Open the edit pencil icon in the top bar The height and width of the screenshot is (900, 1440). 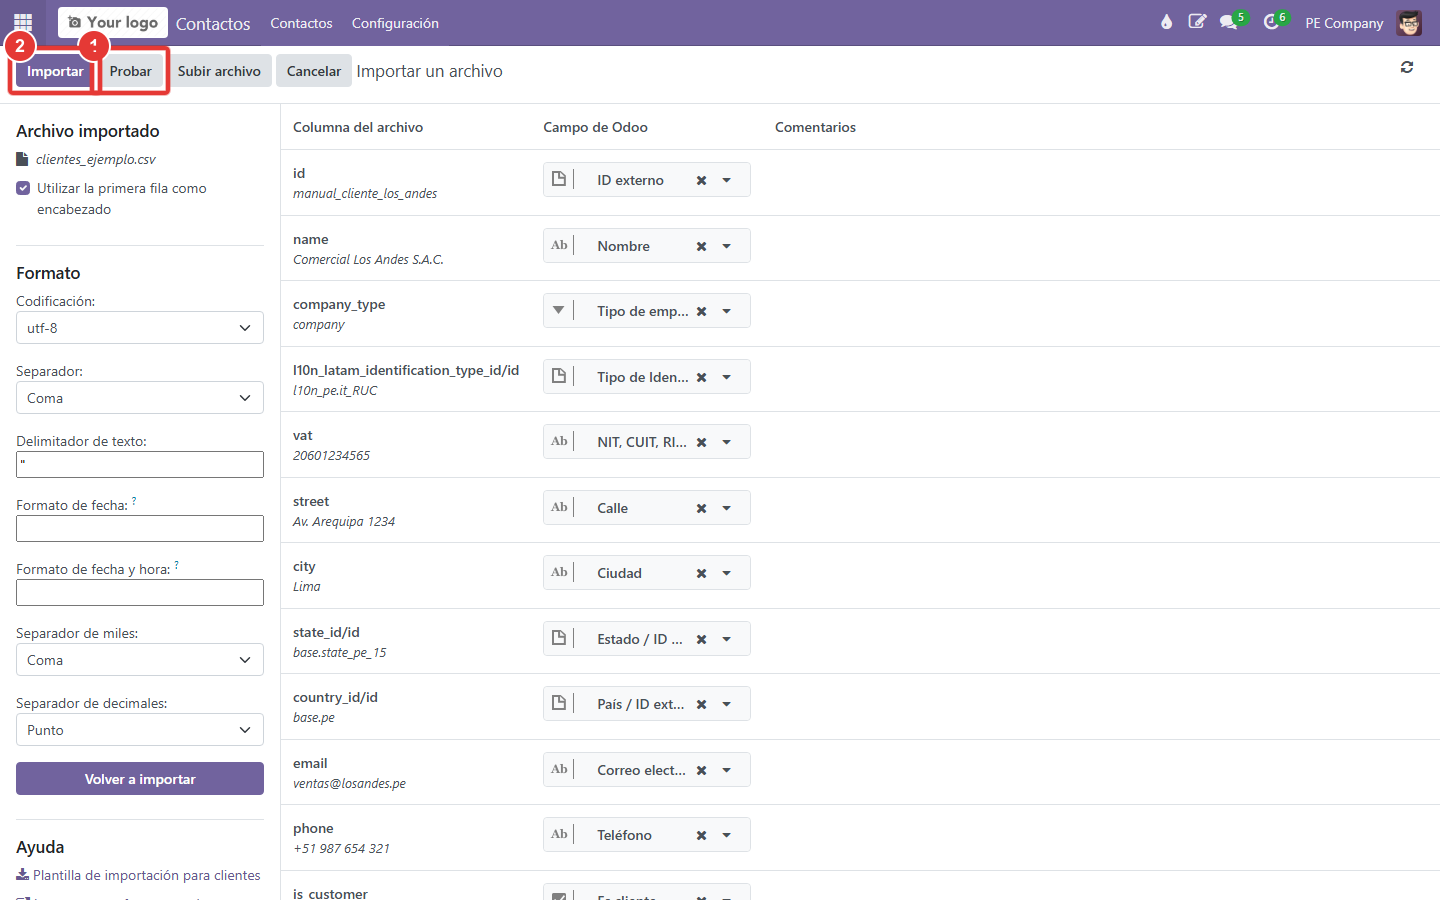click(x=1197, y=22)
